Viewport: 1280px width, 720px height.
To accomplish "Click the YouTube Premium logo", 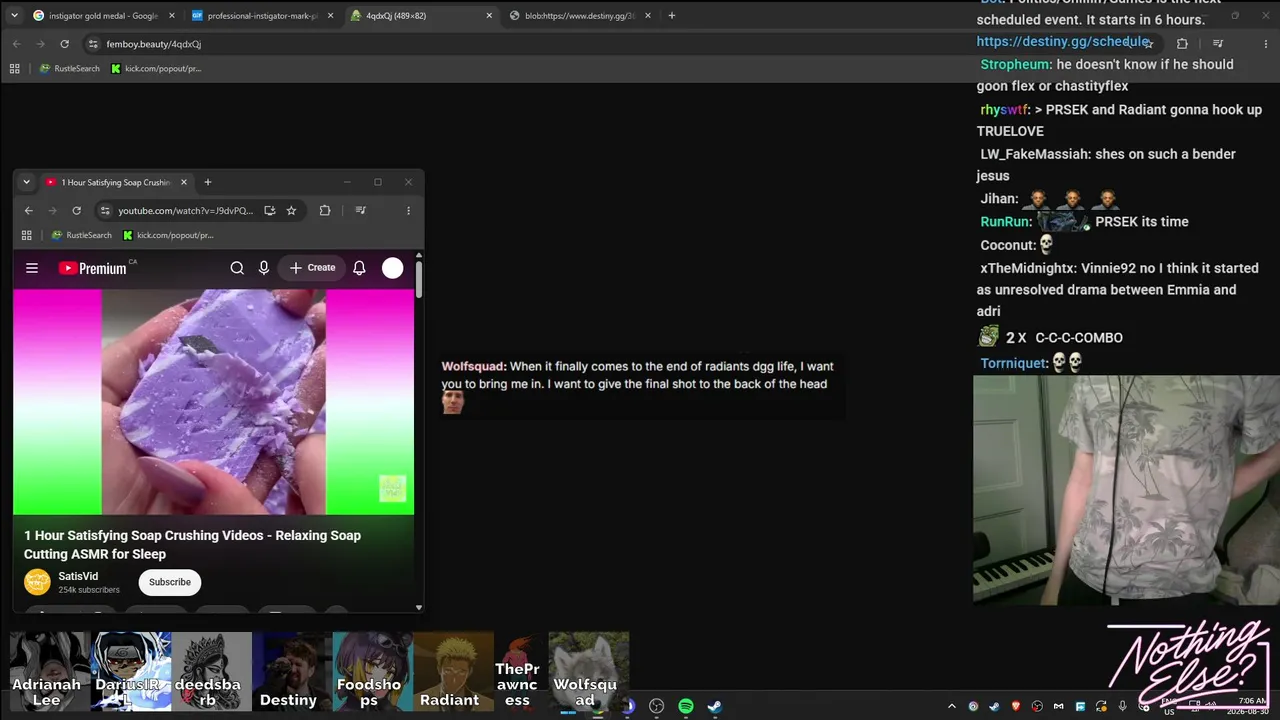I will (x=92, y=268).
